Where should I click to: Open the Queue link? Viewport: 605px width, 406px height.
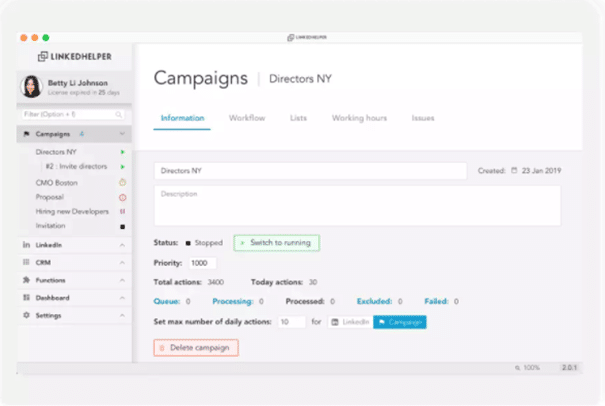click(167, 301)
